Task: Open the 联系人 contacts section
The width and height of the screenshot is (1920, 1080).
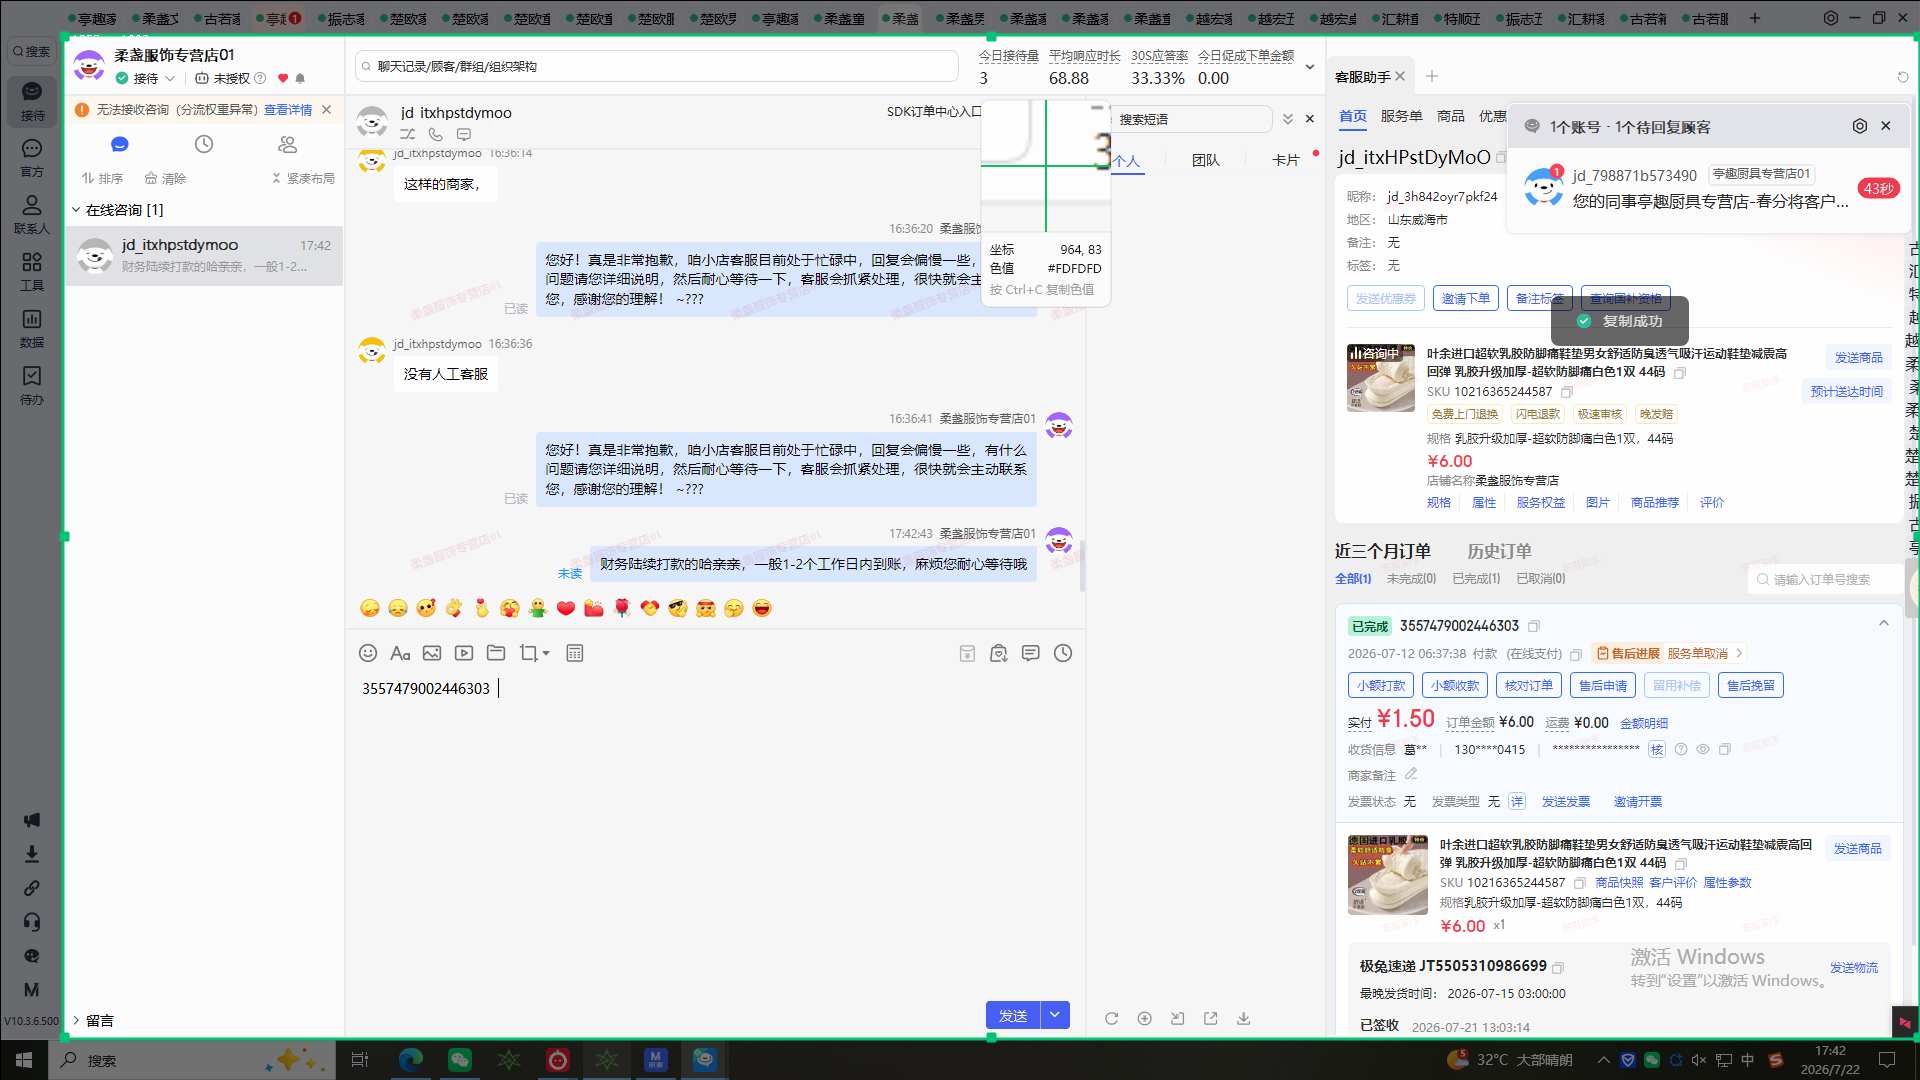Action: coord(32,215)
